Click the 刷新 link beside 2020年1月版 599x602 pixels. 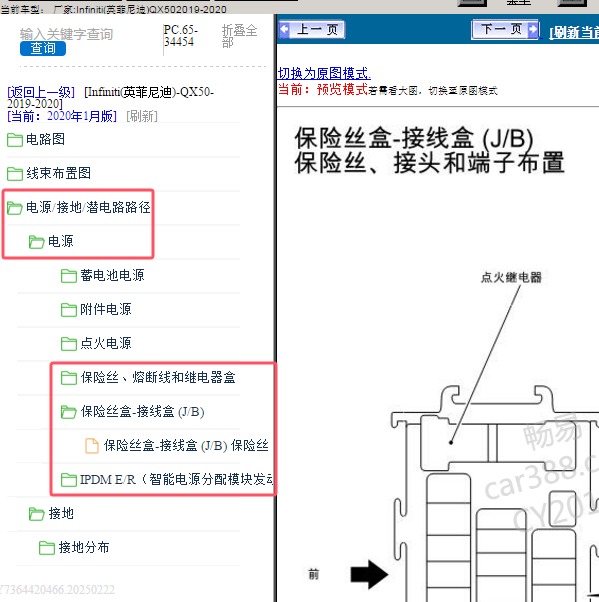[x=142, y=116]
